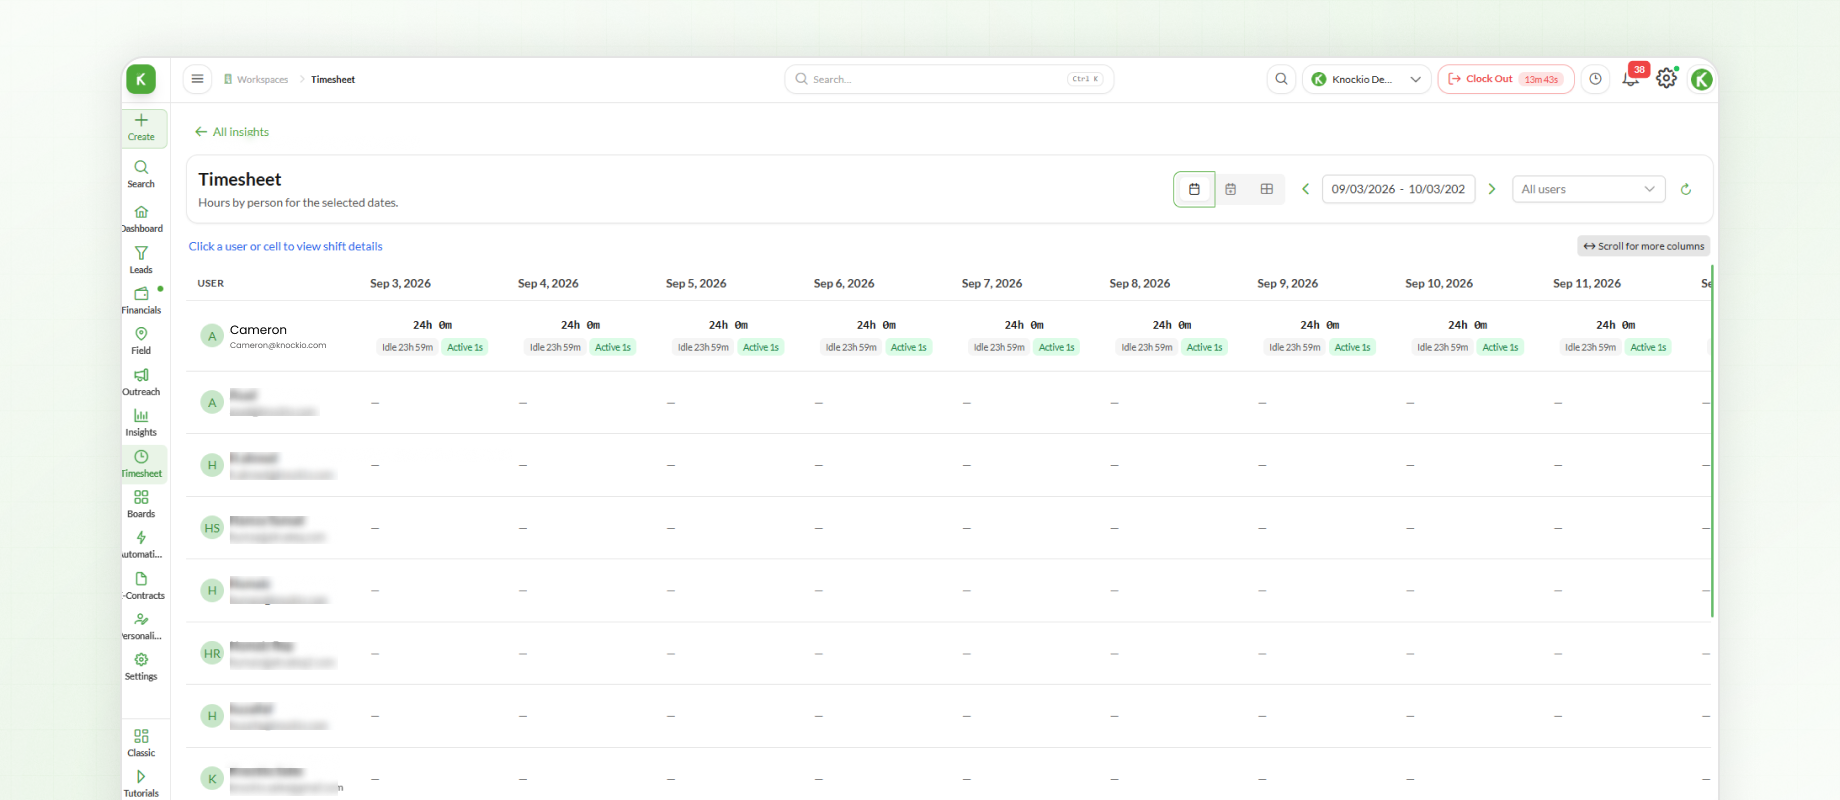Click the date range input field
Screen dimensions: 1840x800
[x=1398, y=189]
